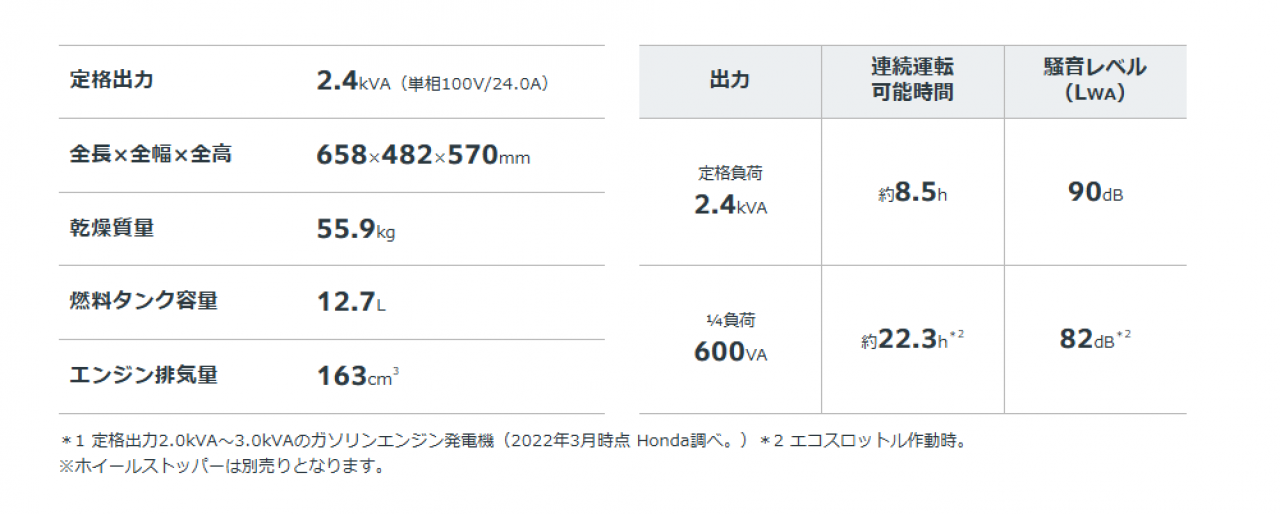Select the 12.7L fuel tank value
This screenshot has width=1280, height=514.
click(x=351, y=303)
